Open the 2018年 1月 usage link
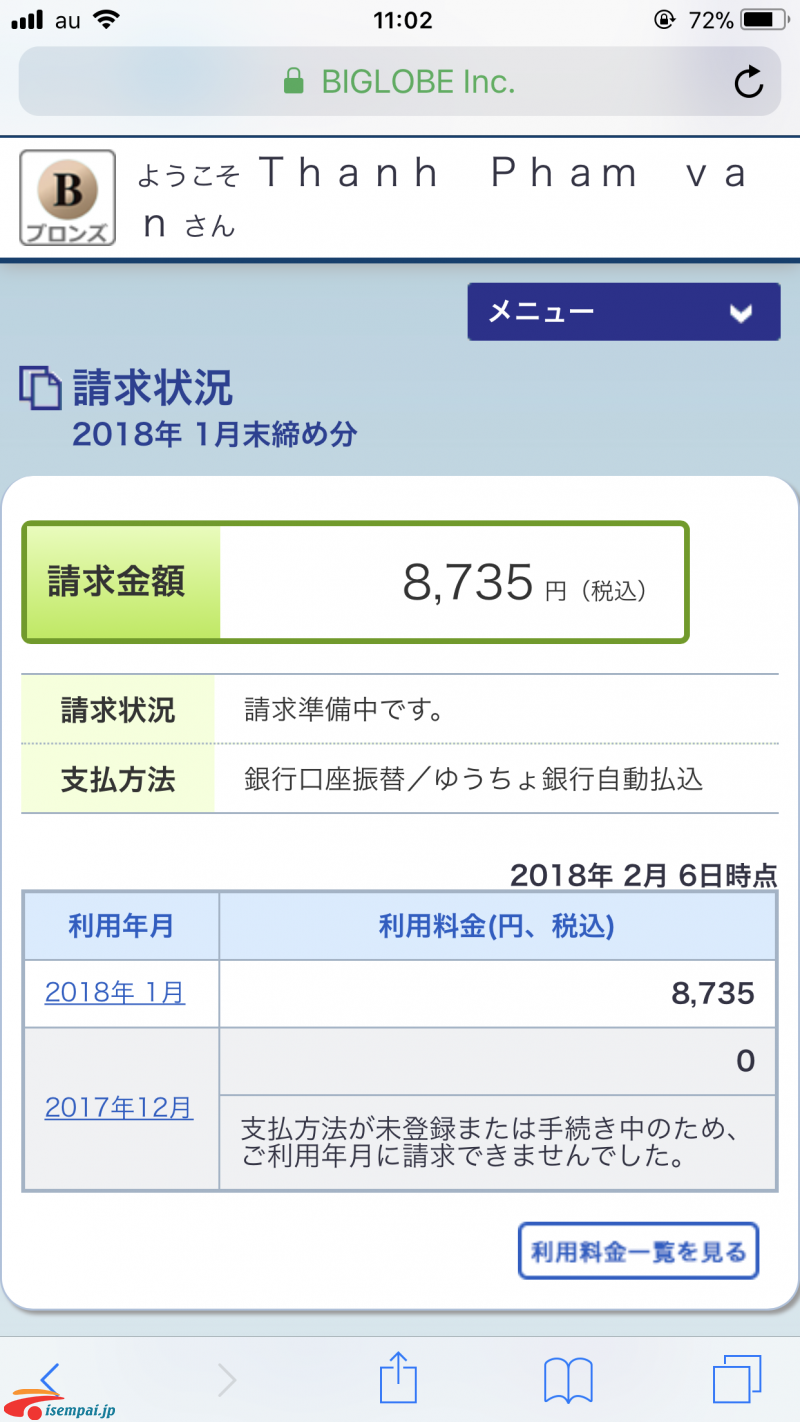This screenshot has height=1422, width=800. pyautogui.click(x=115, y=993)
